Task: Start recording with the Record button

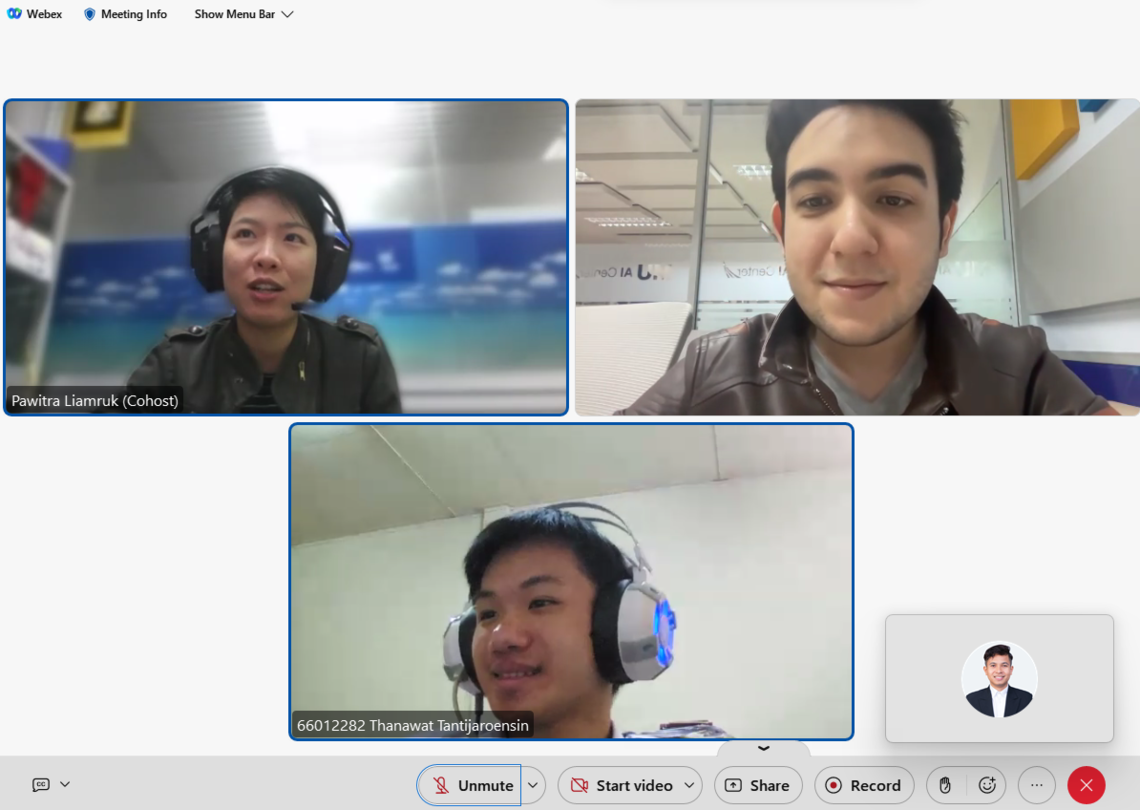Action: (x=864, y=786)
